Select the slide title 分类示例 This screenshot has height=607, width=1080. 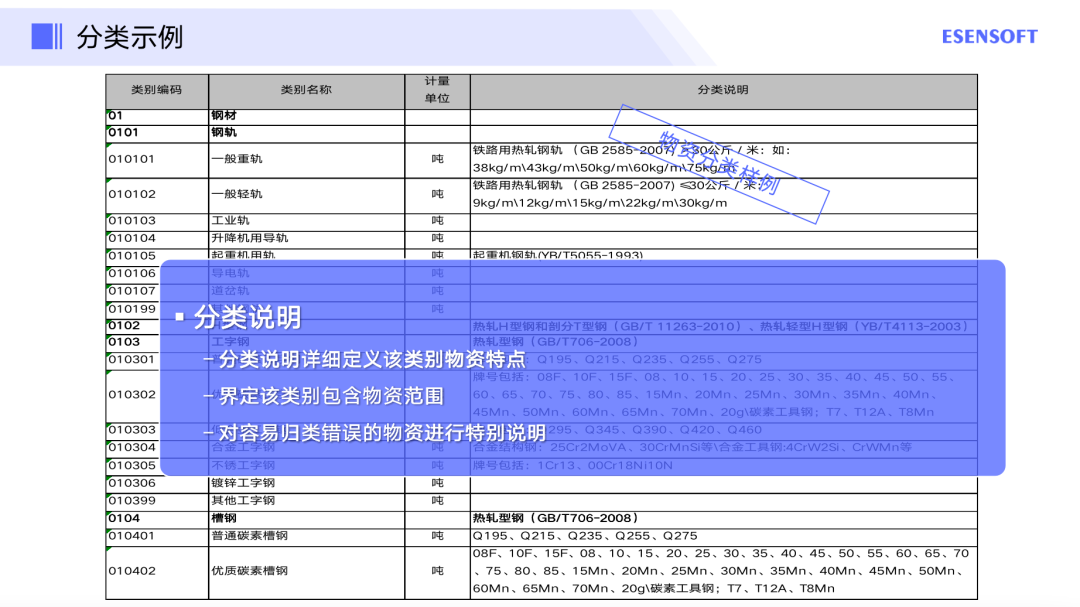click(129, 37)
